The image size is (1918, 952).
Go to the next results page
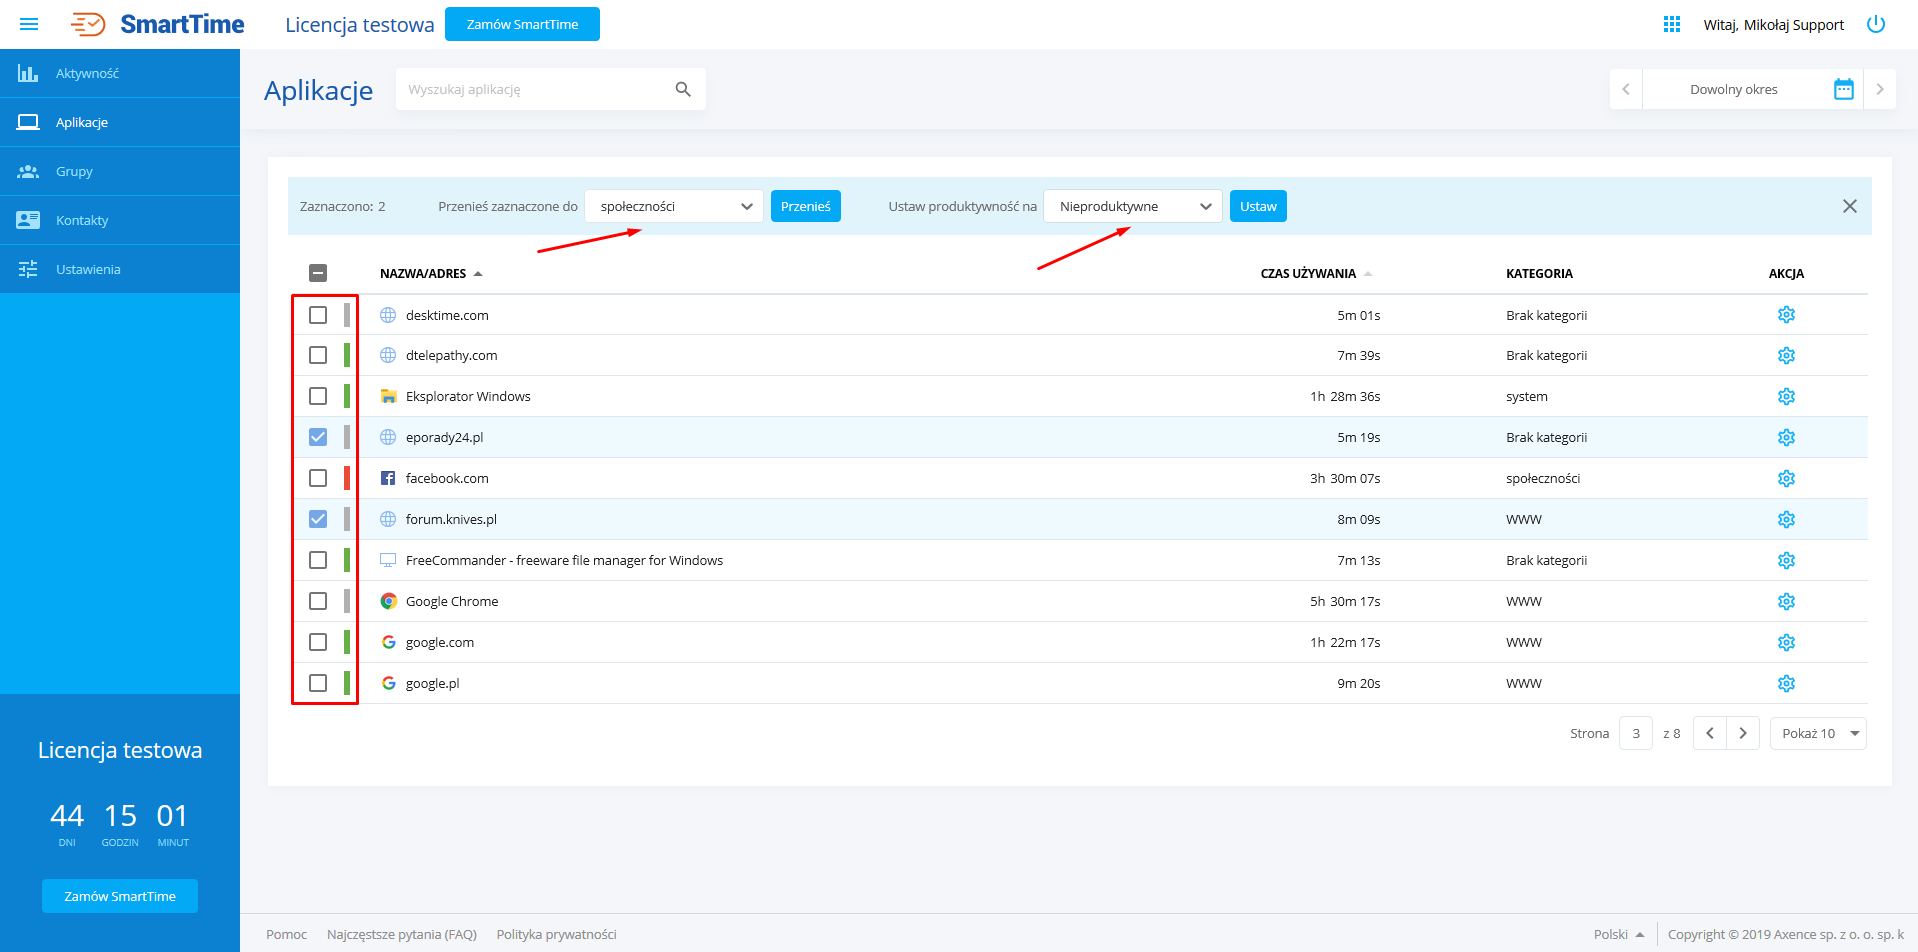click(x=1743, y=733)
